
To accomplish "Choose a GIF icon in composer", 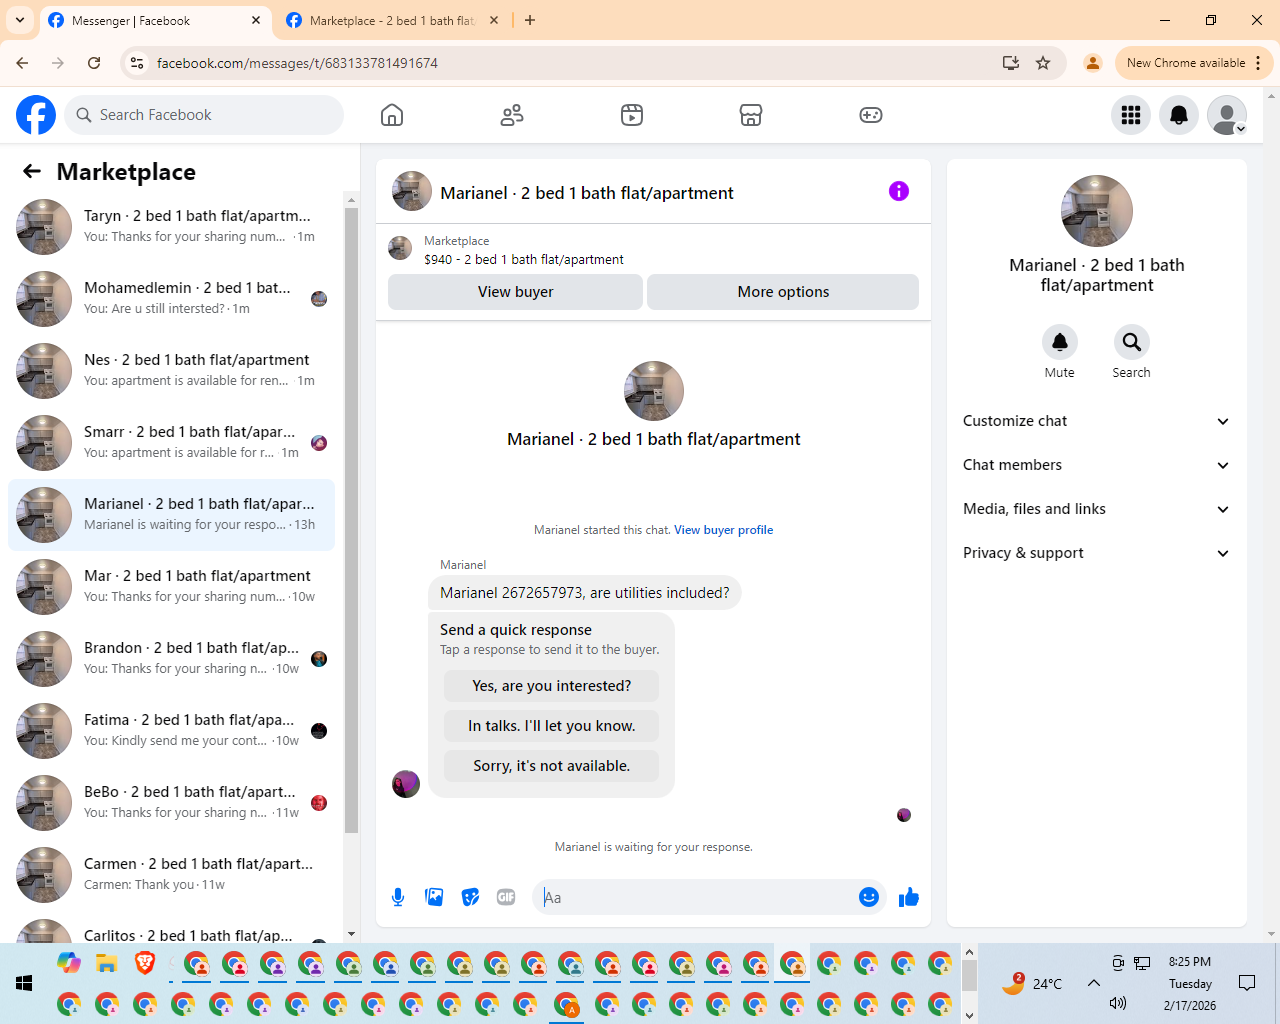I will point(506,897).
